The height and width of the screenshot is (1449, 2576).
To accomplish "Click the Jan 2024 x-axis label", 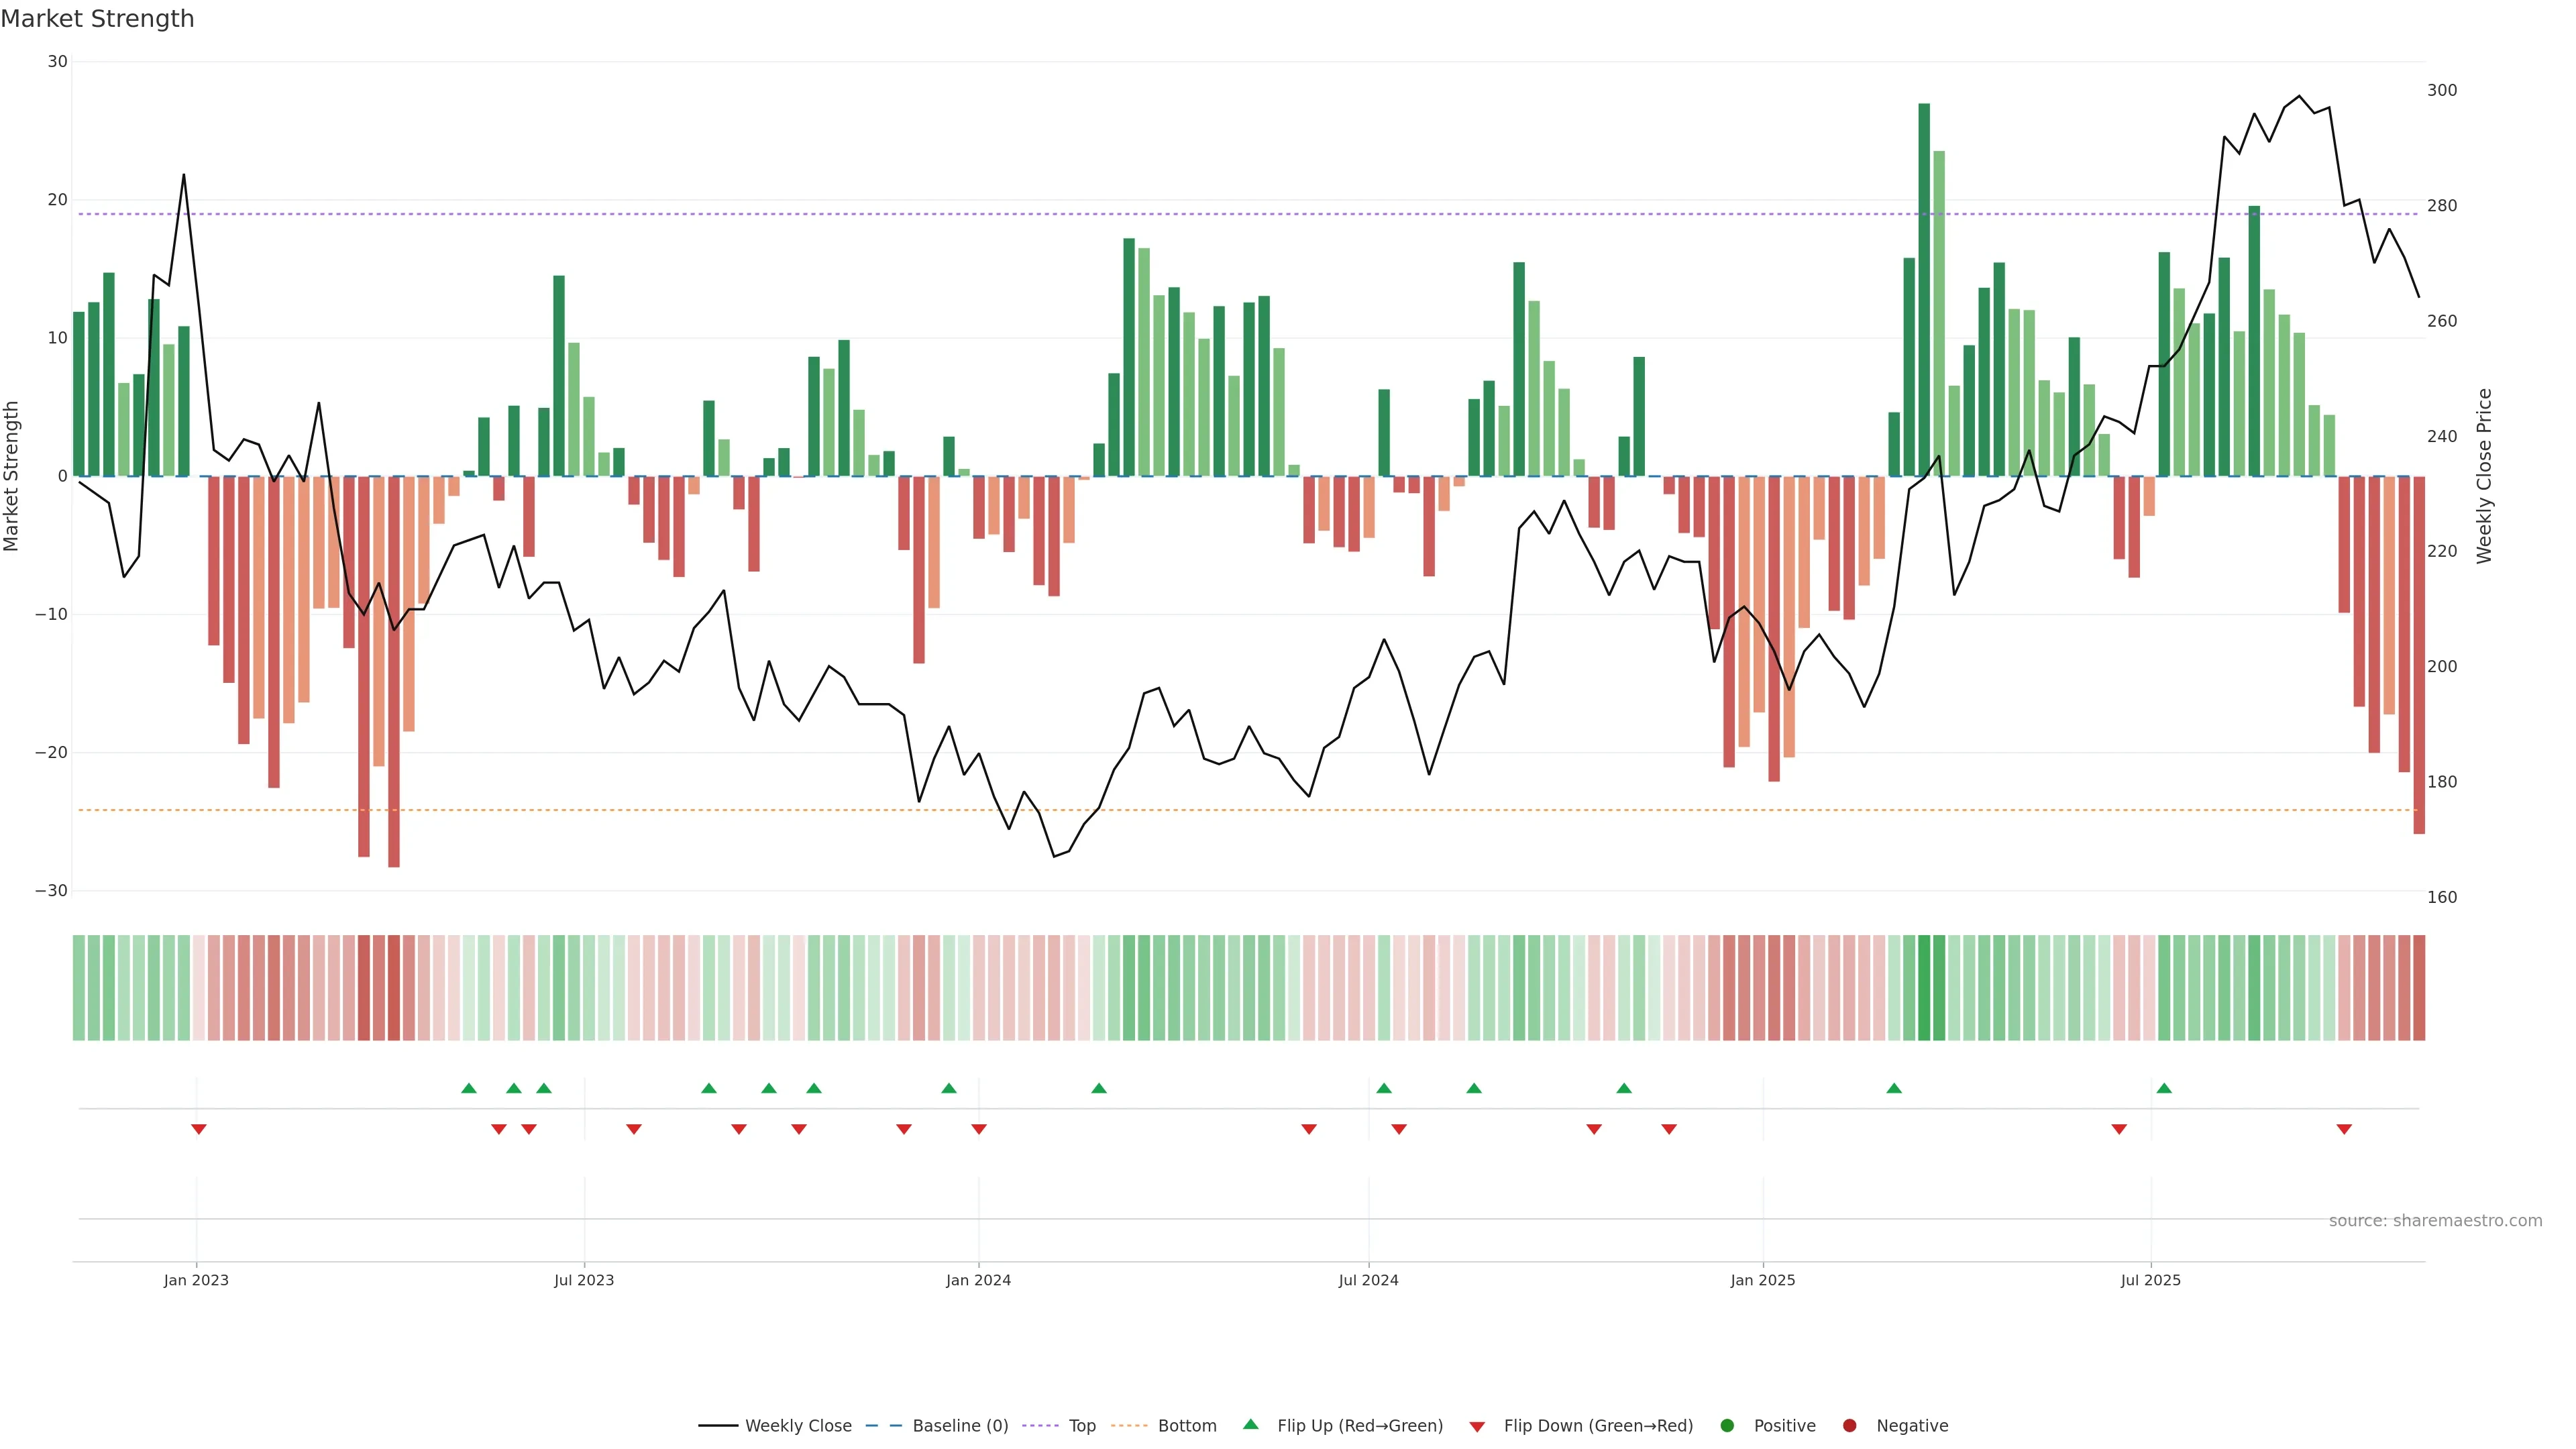I will 978,1280.
